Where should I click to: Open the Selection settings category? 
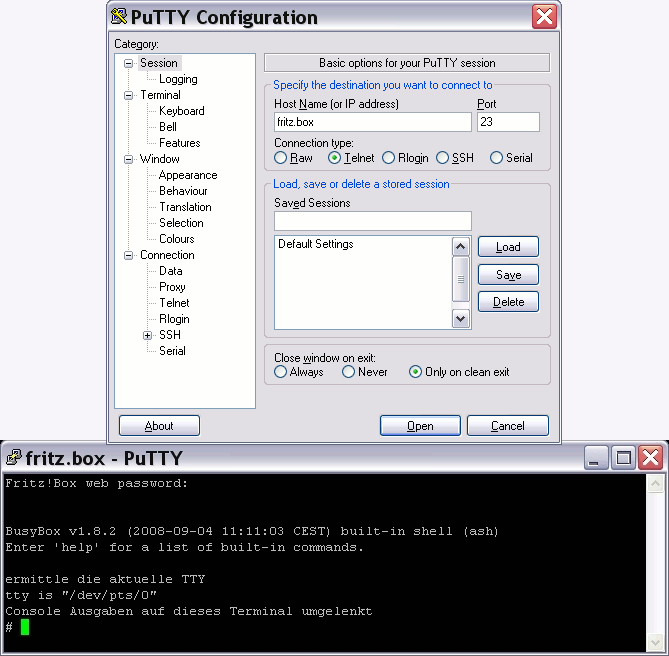(181, 223)
